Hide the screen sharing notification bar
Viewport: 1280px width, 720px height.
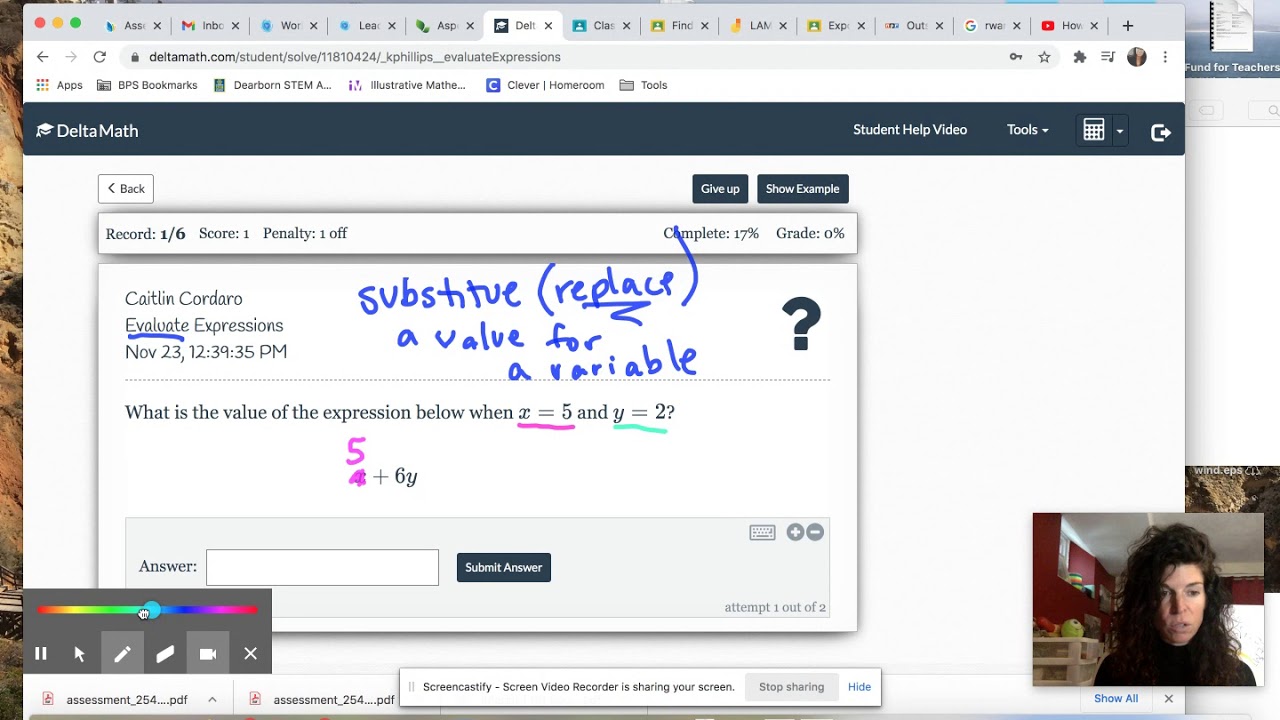[859, 687]
